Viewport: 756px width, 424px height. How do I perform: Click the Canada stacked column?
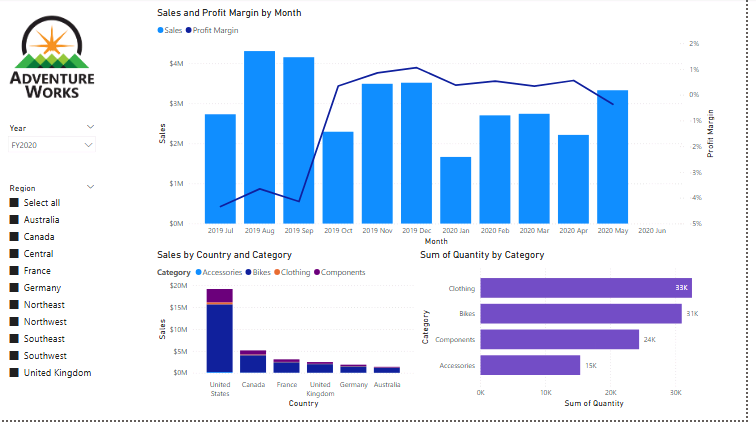252,362
